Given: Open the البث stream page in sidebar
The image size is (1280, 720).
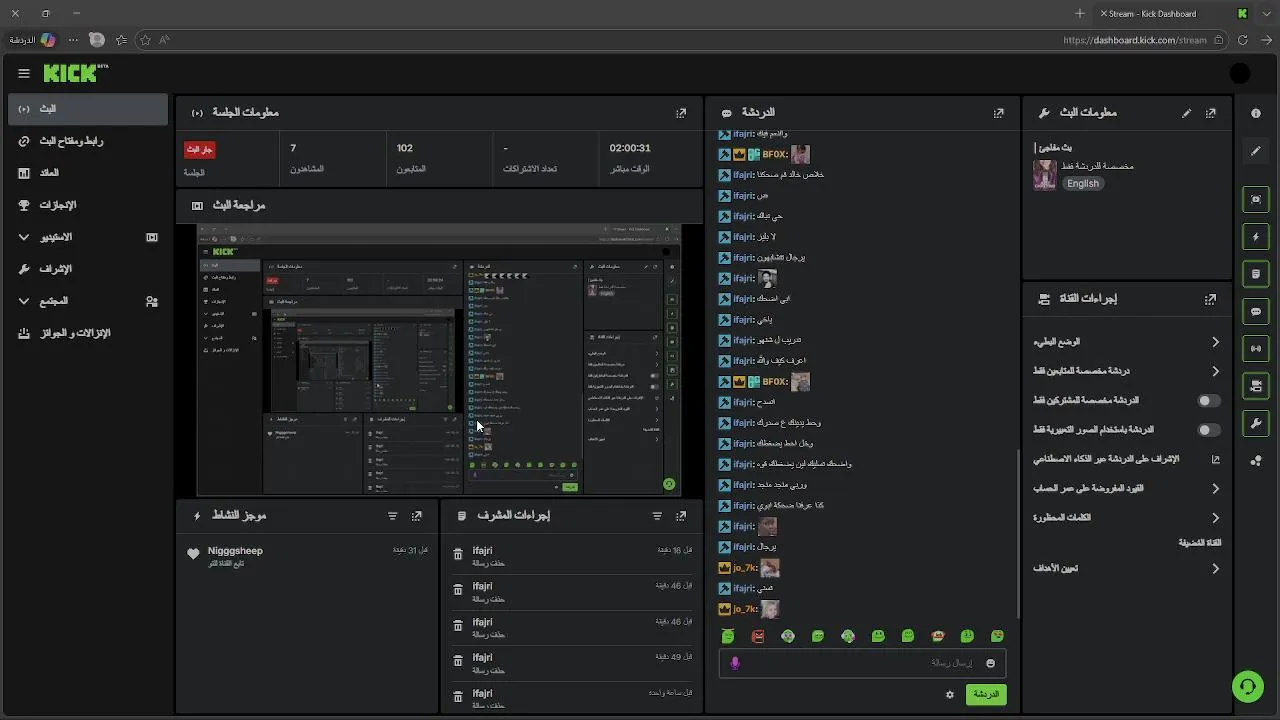Looking at the screenshot, I should point(88,109).
